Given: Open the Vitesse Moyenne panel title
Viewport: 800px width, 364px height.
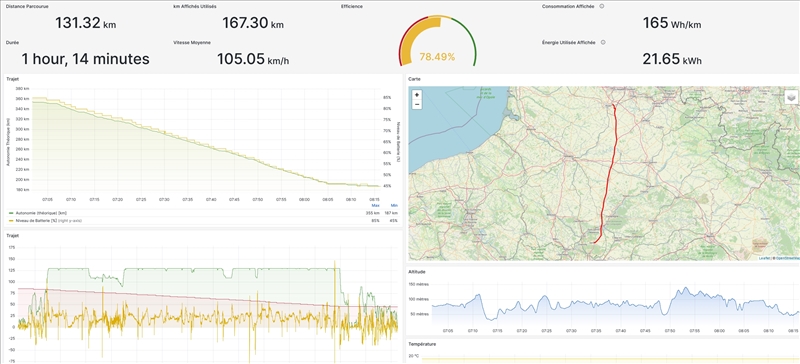Looking at the screenshot, I should pos(192,43).
